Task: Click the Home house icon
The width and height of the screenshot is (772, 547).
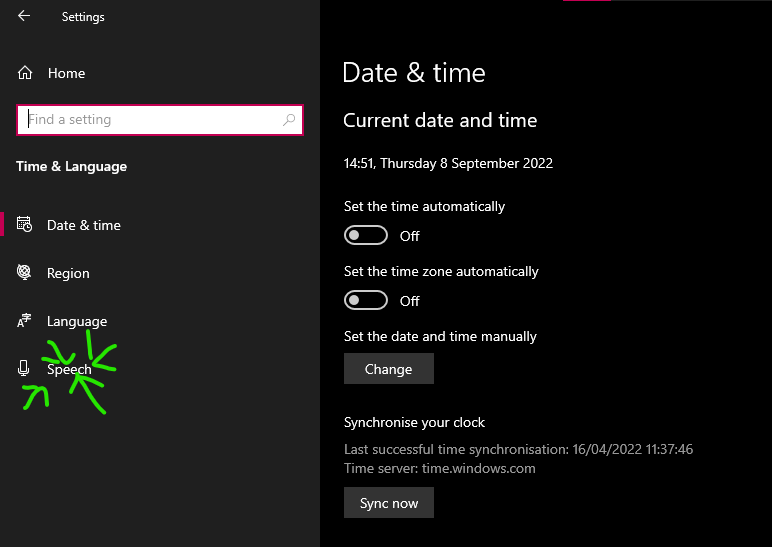Action: [25, 73]
